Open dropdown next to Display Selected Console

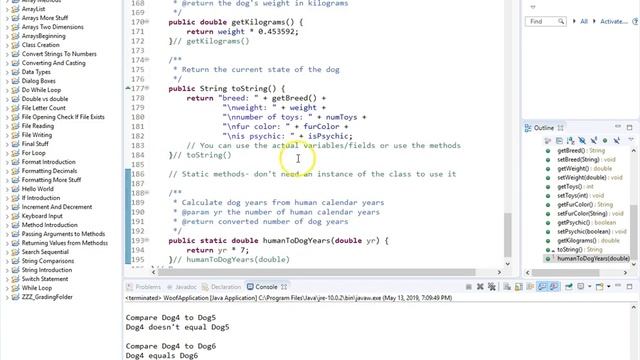tap(590, 287)
